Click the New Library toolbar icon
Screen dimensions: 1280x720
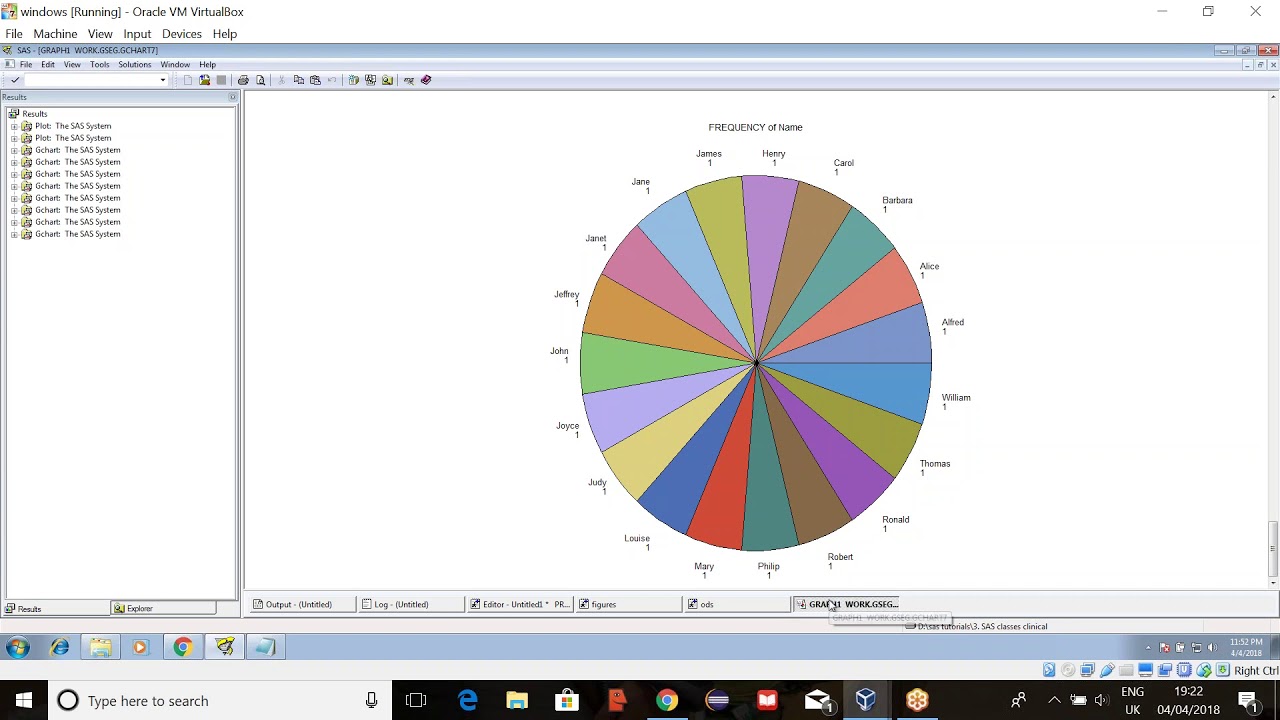[353, 80]
